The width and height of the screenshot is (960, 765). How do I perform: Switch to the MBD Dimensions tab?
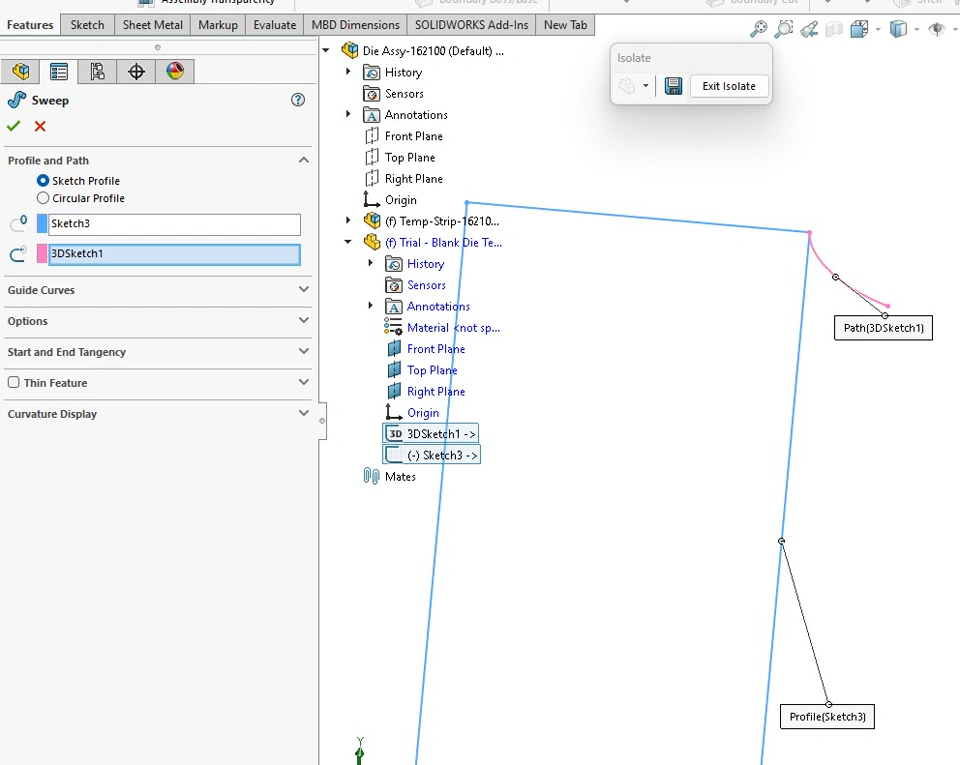click(x=355, y=25)
